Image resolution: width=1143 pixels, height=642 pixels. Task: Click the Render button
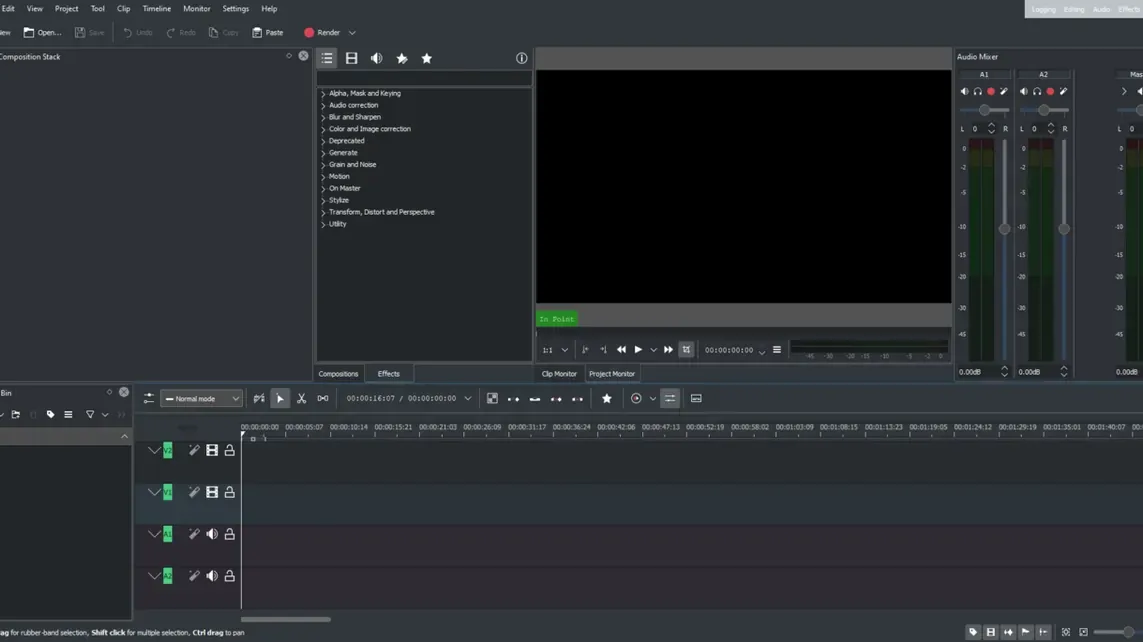click(322, 33)
